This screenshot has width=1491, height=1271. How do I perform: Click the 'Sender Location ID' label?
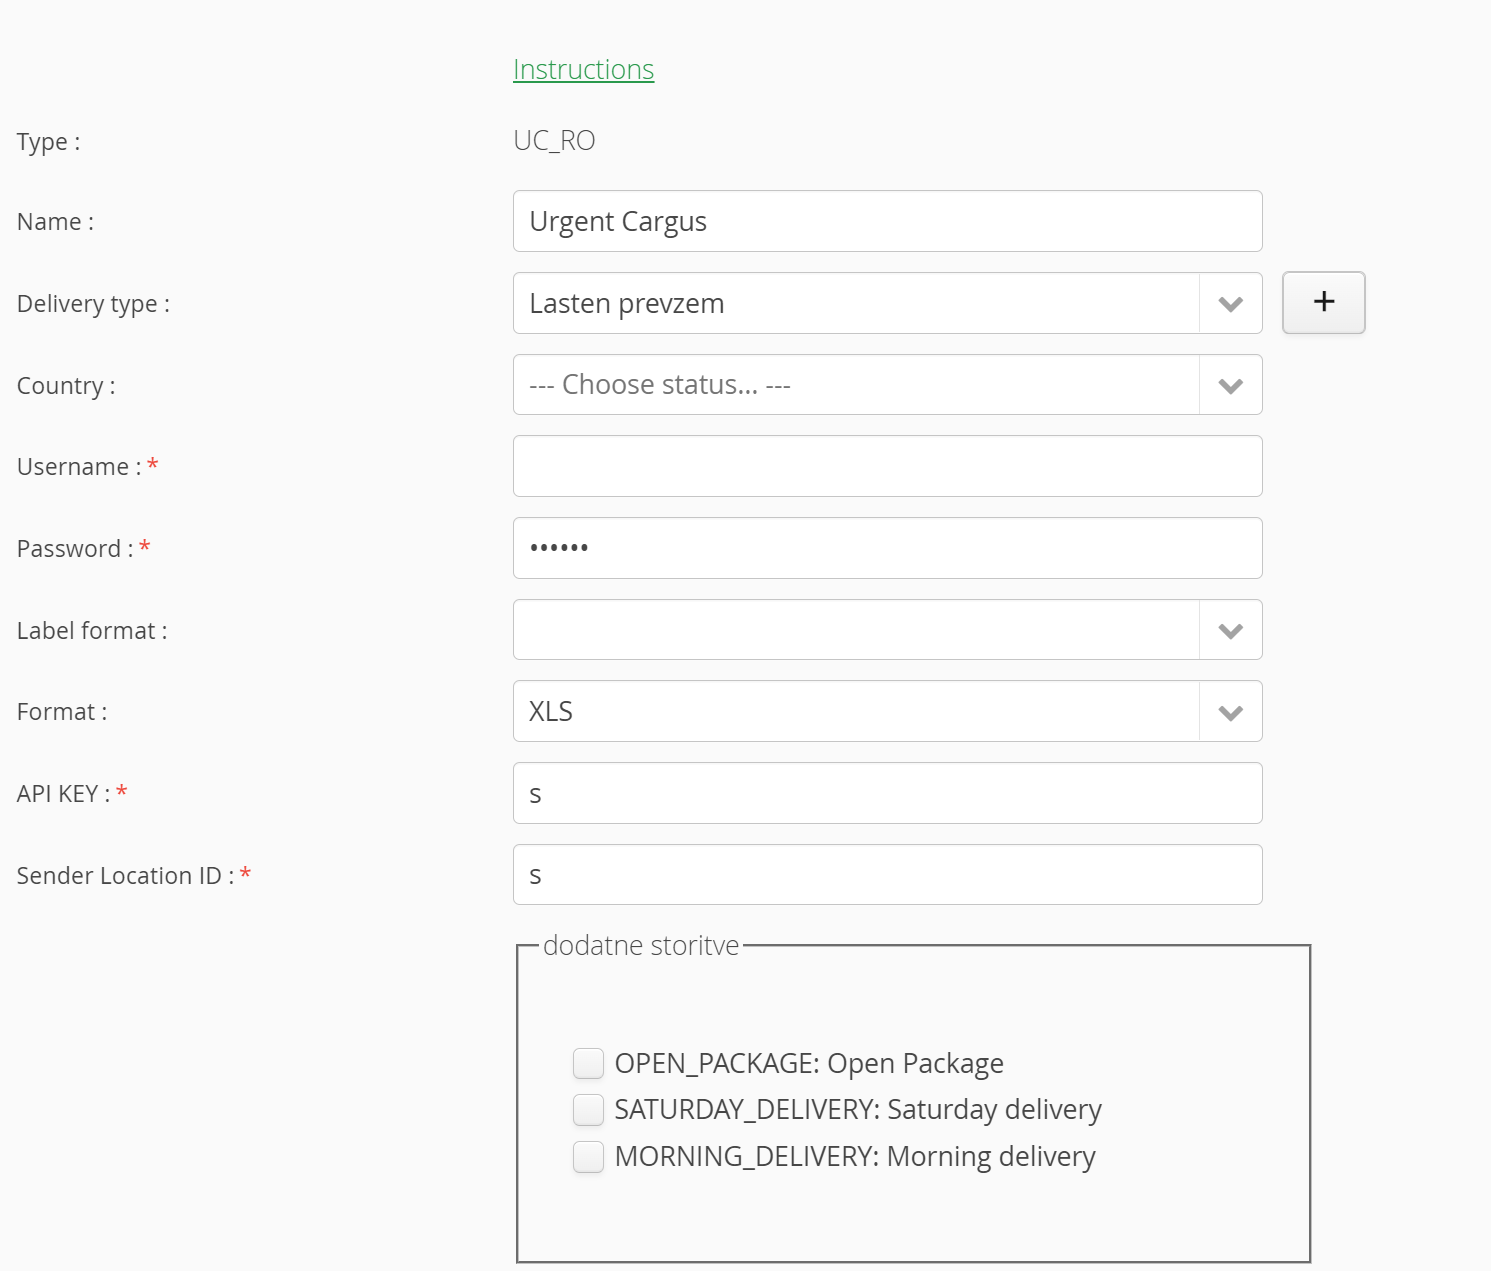coord(125,876)
